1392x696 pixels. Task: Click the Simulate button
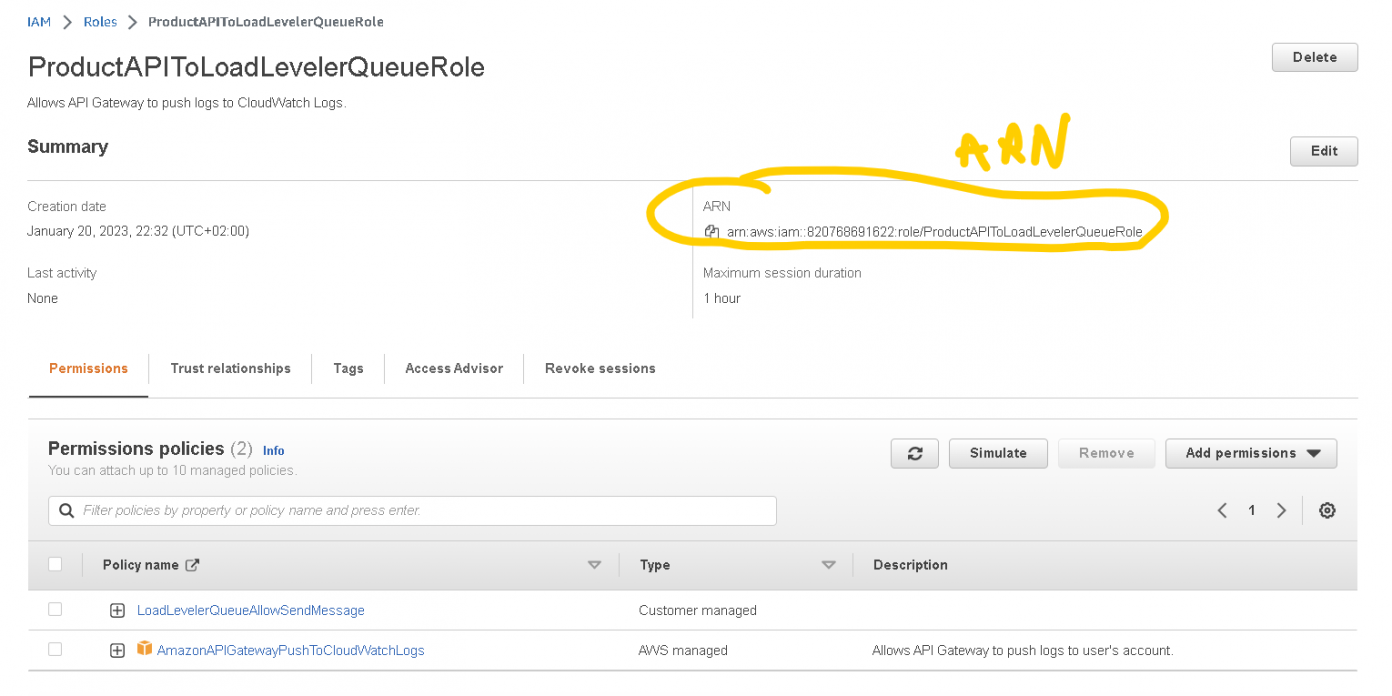point(998,453)
